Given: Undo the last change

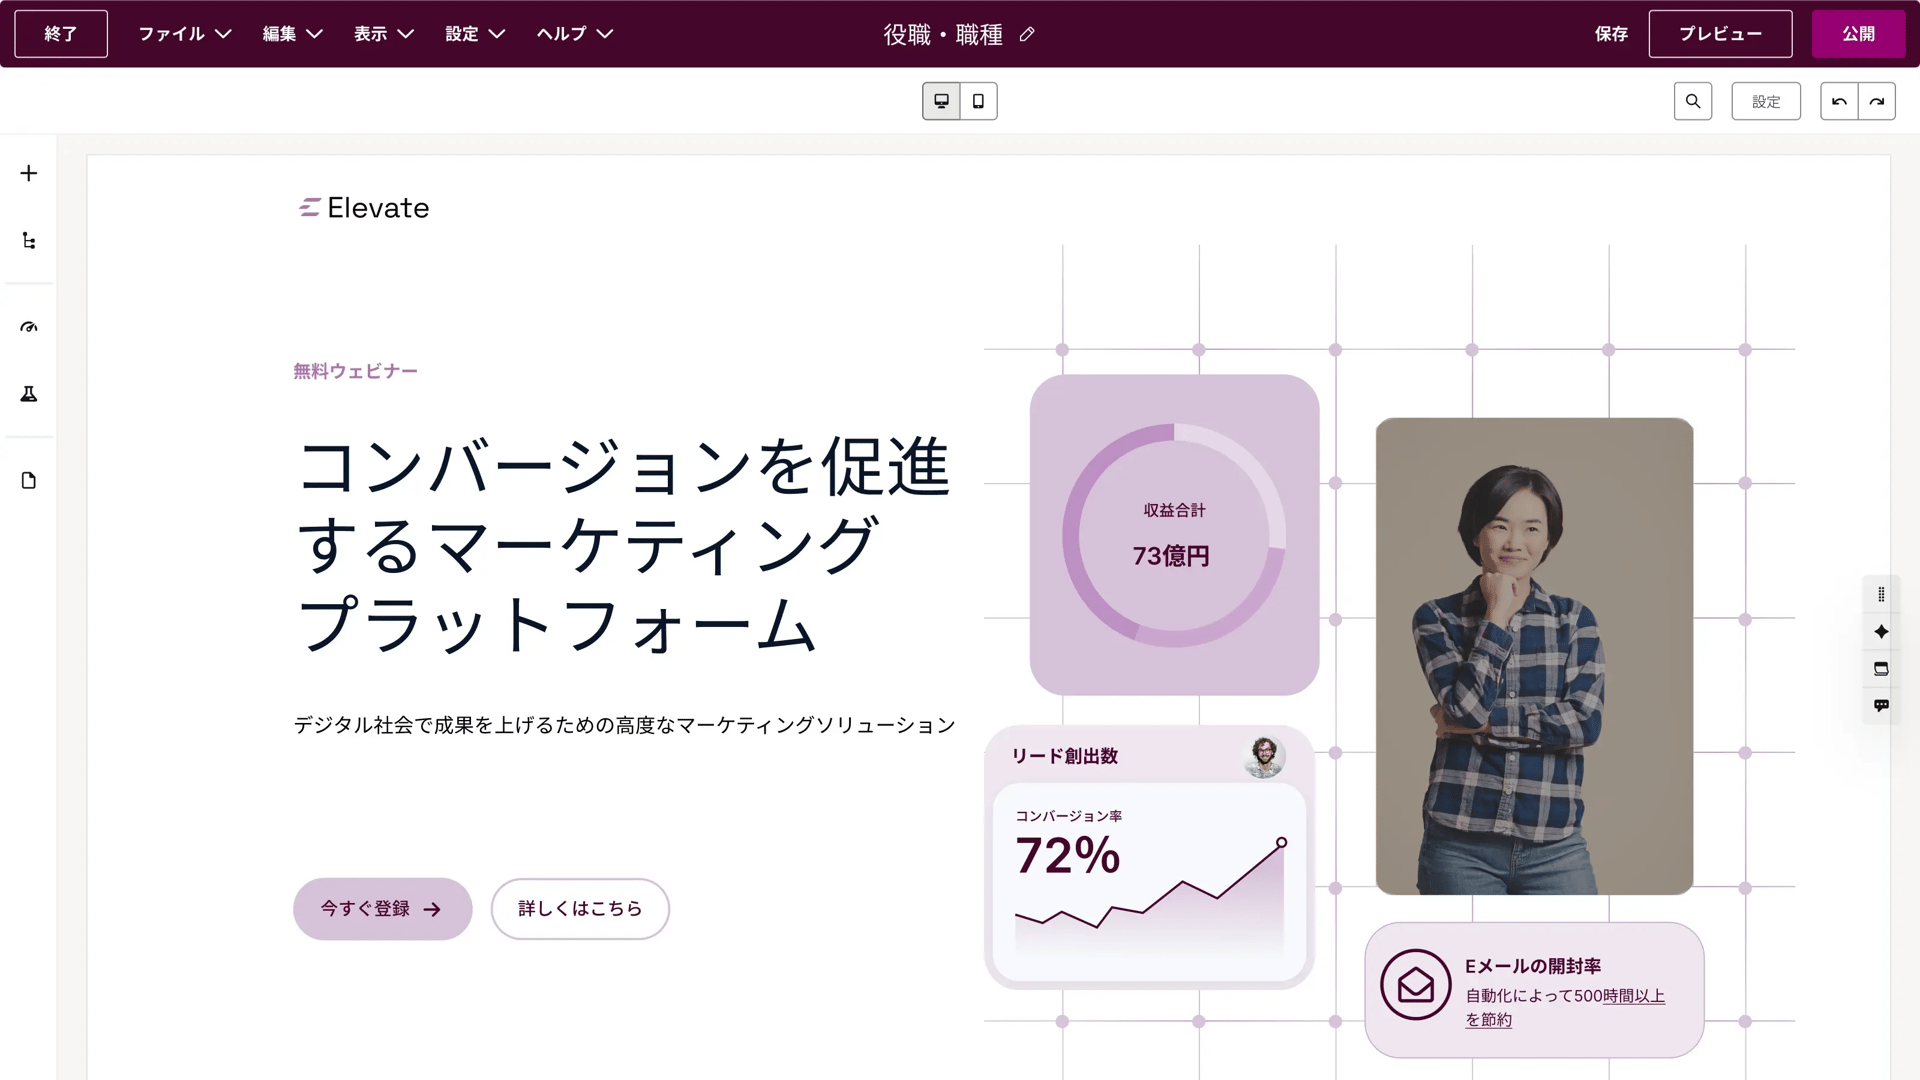Looking at the screenshot, I should tap(1839, 101).
